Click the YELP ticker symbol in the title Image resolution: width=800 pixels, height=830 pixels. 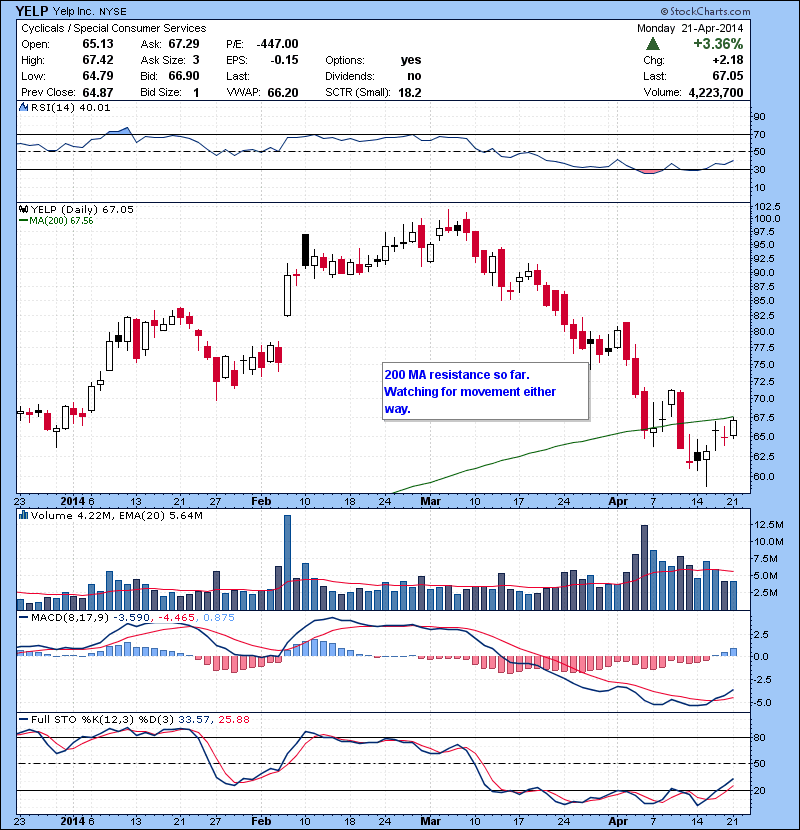[32, 11]
